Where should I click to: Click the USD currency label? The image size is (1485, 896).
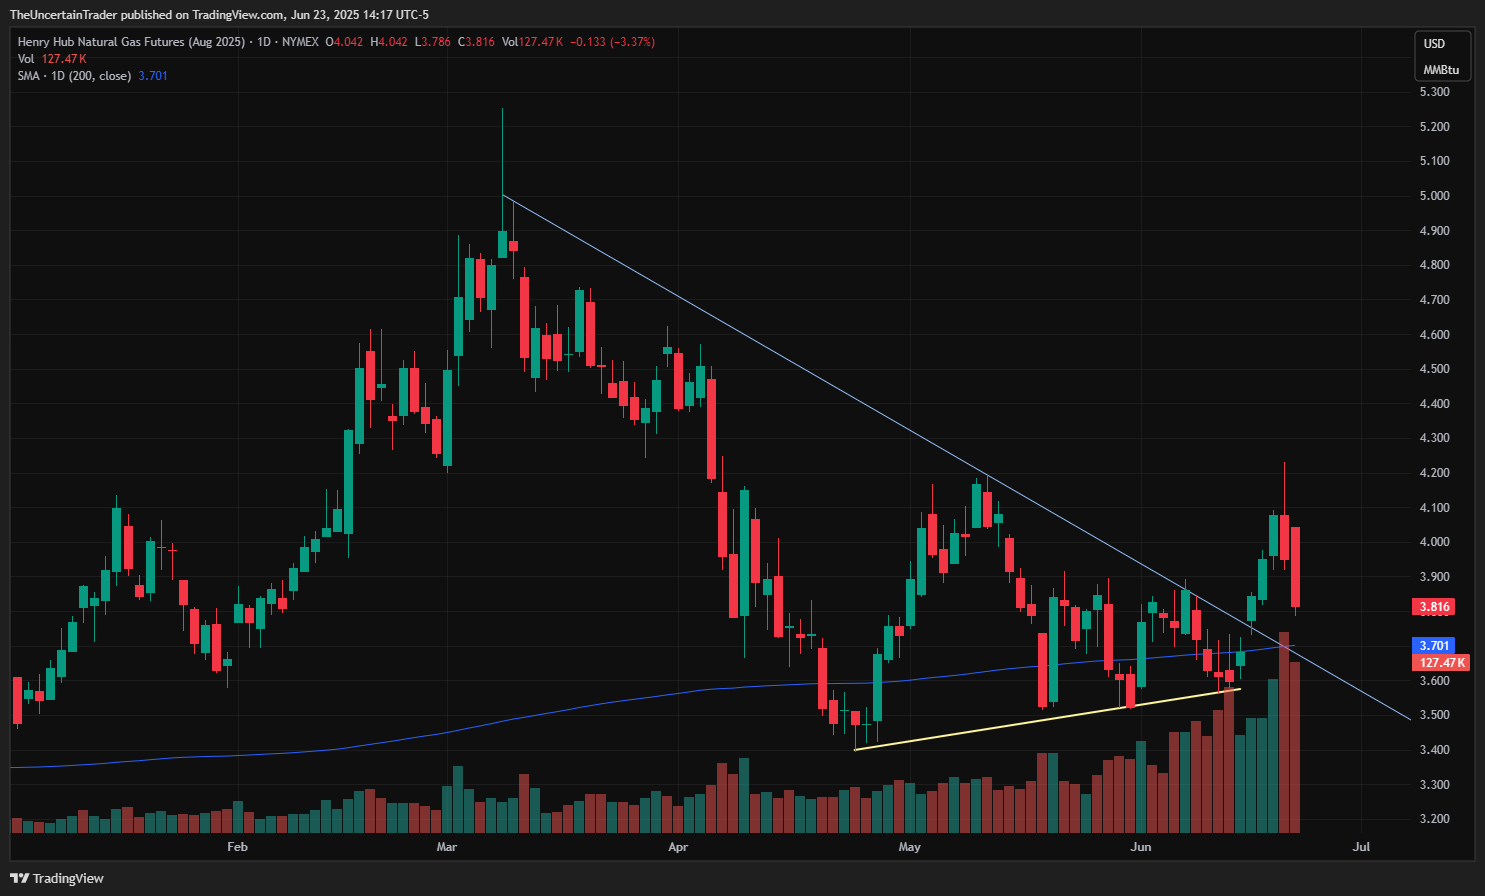click(1435, 44)
